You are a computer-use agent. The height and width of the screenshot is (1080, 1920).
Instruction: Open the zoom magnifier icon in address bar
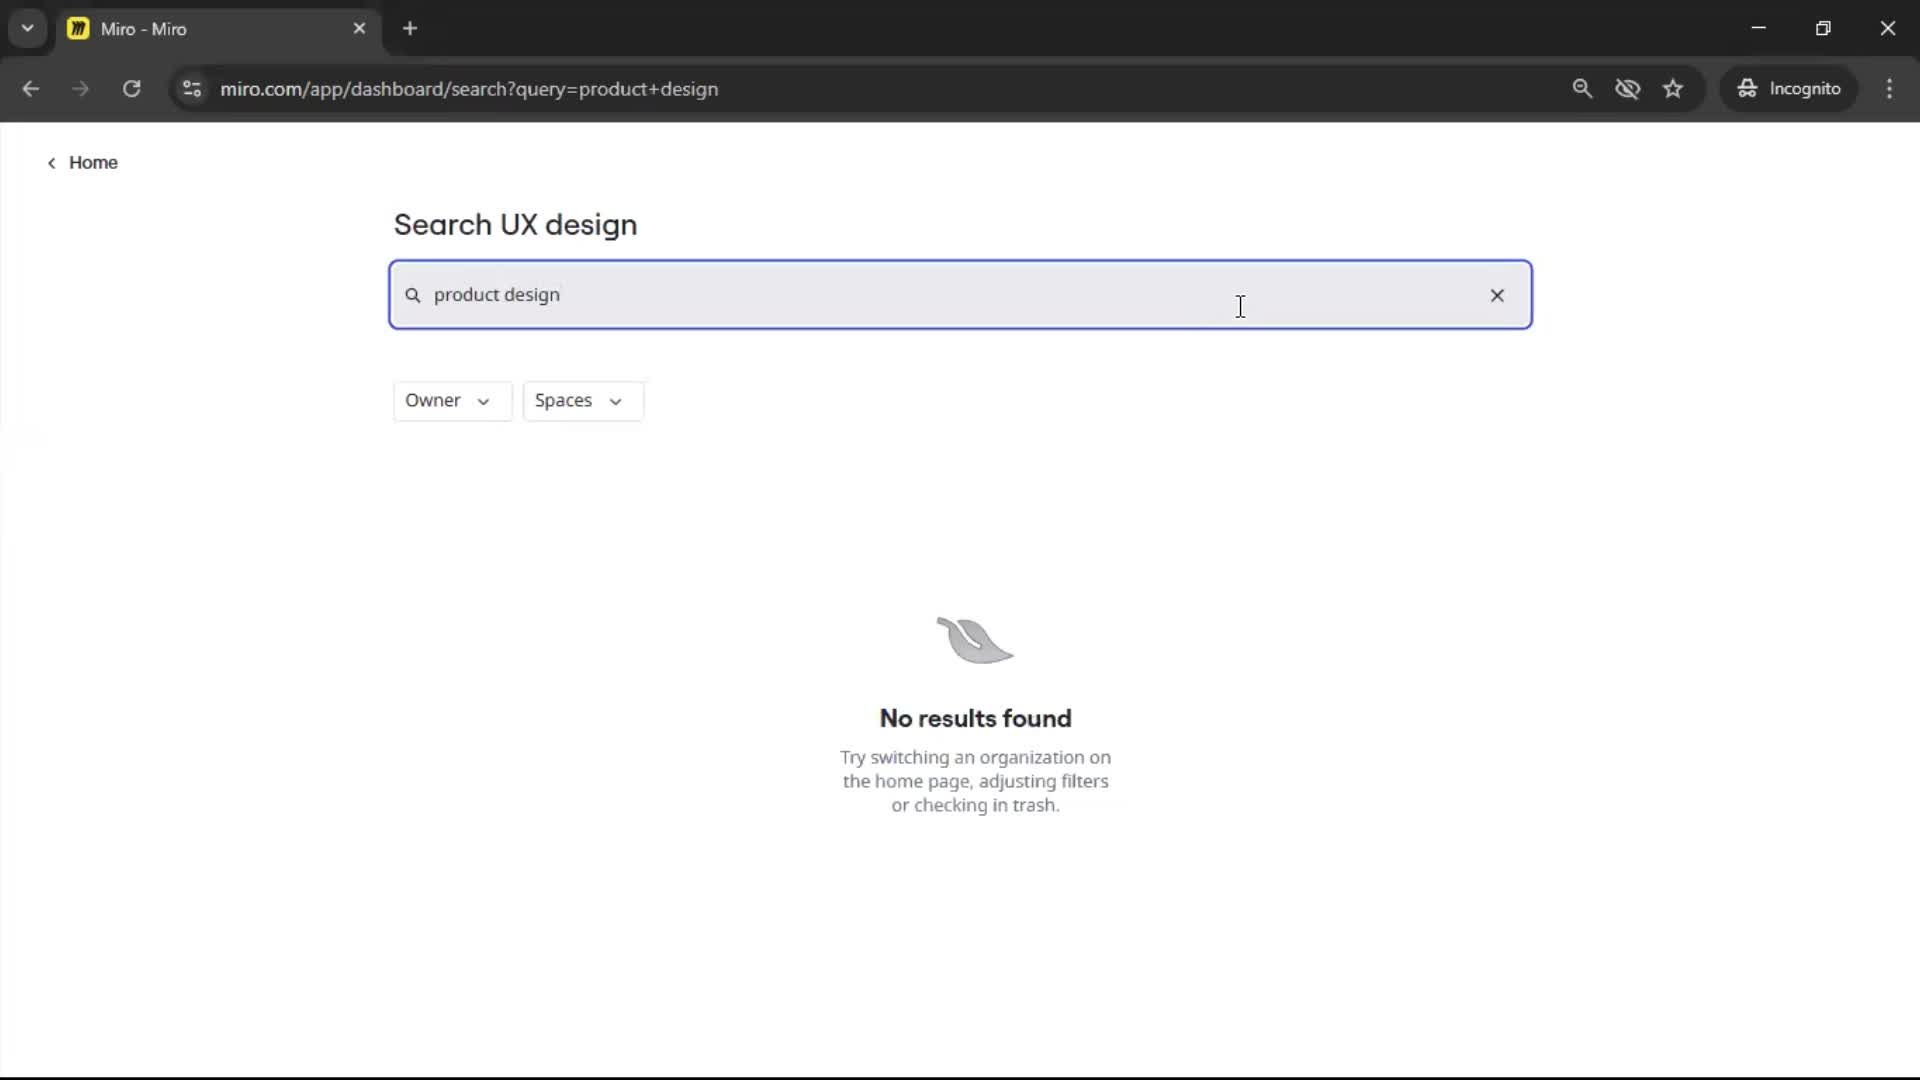[1582, 88]
